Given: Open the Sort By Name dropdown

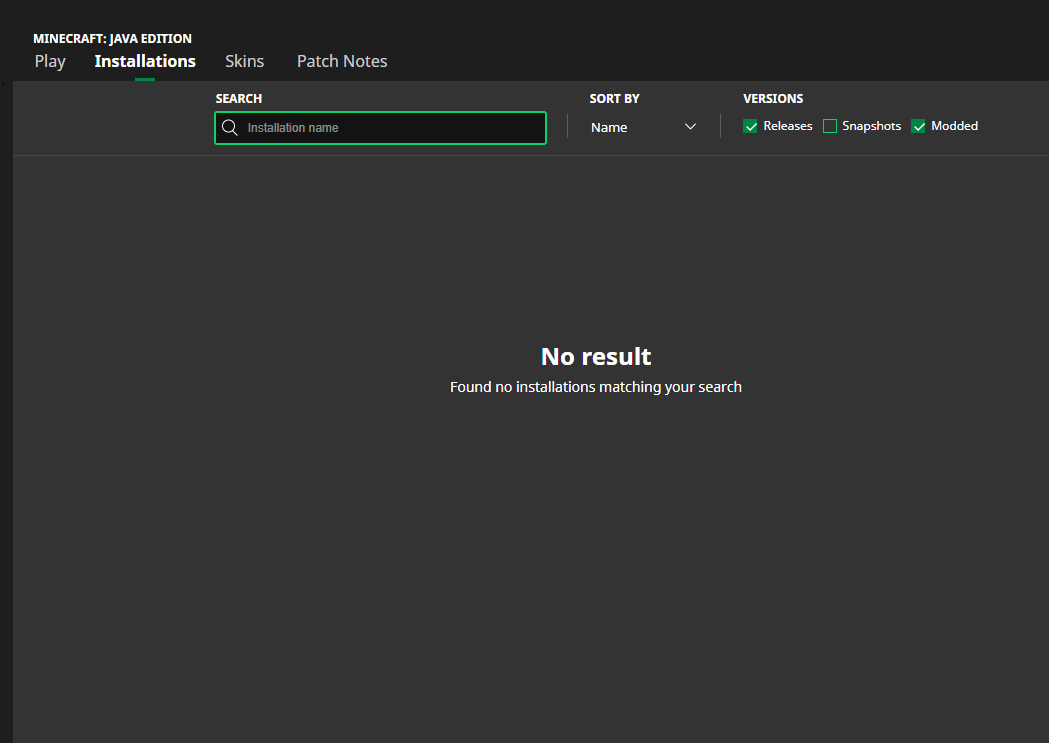Looking at the screenshot, I should [x=644, y=127].
